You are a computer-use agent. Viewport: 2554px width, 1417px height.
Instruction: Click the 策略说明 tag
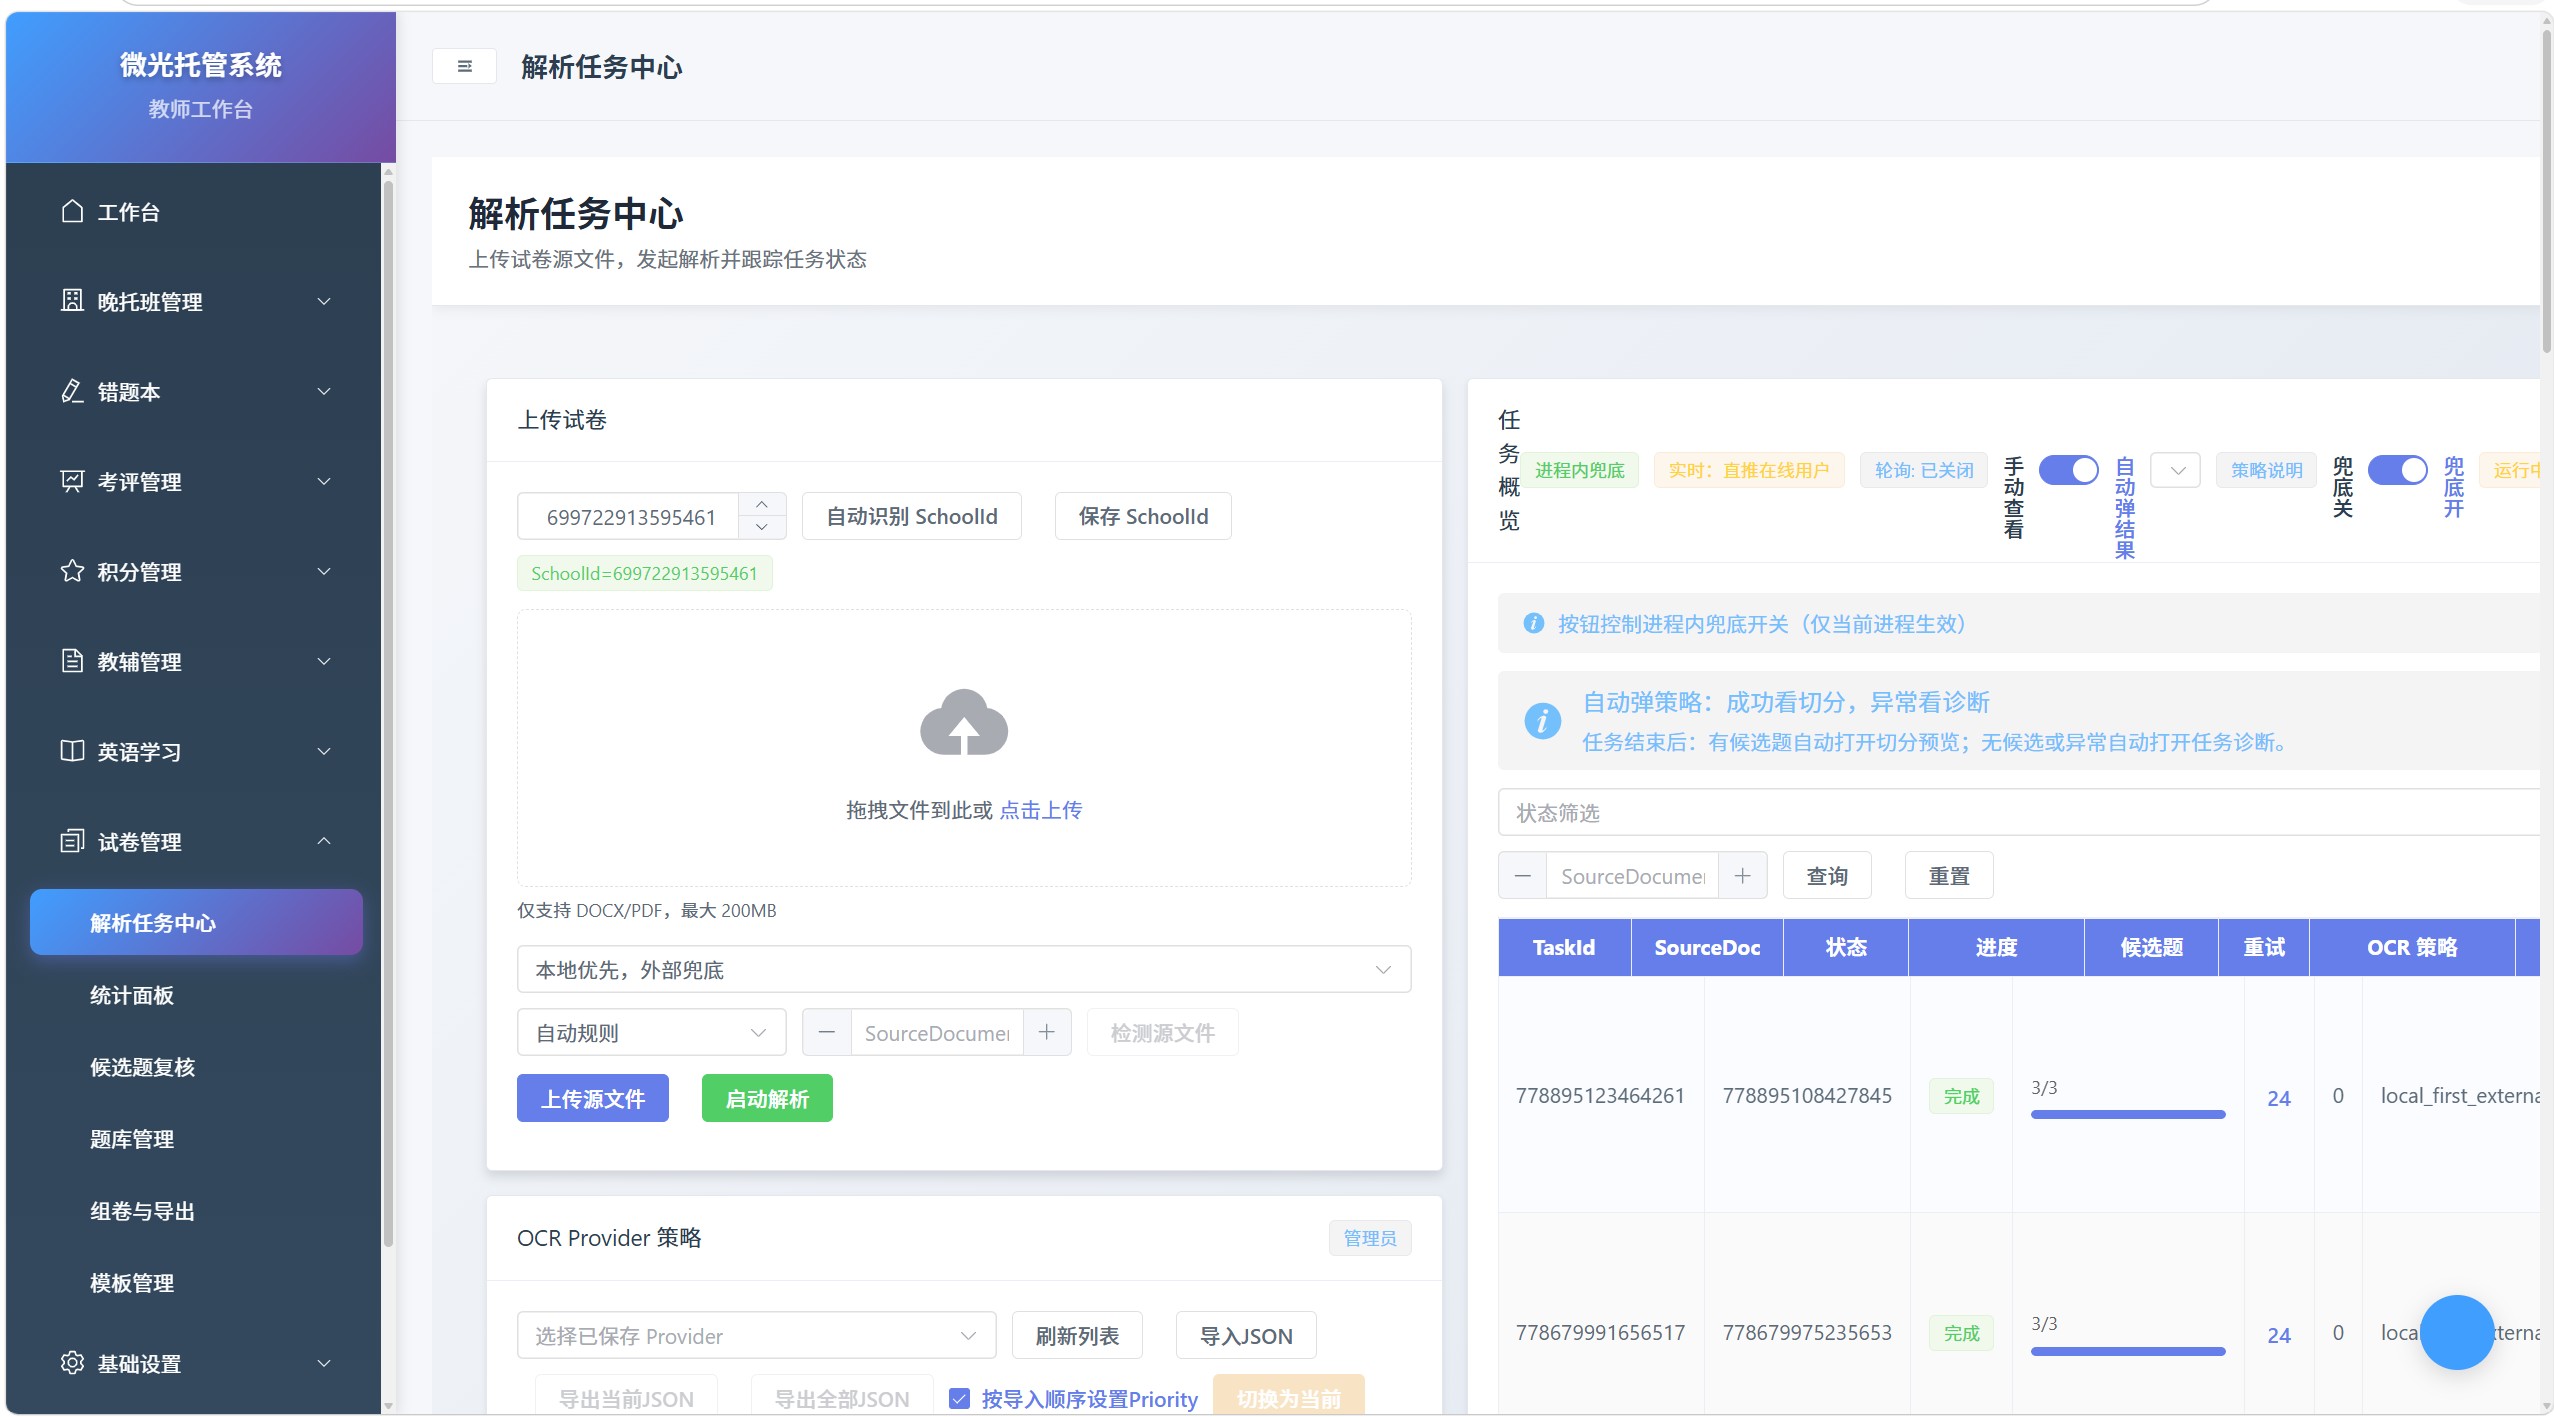tap(2267, 470)
